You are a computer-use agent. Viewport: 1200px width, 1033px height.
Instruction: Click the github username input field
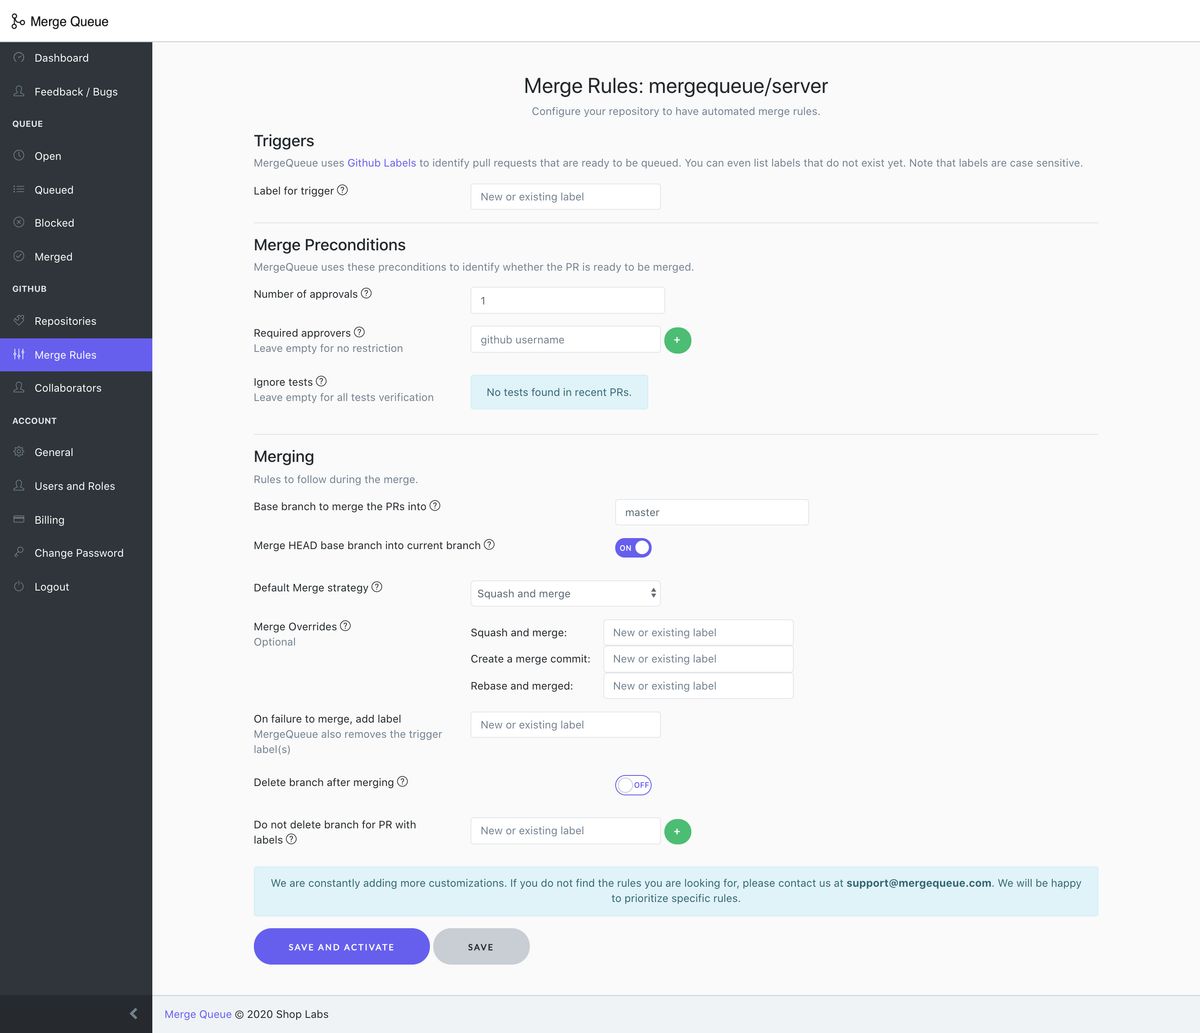click(x=565, y=340)
